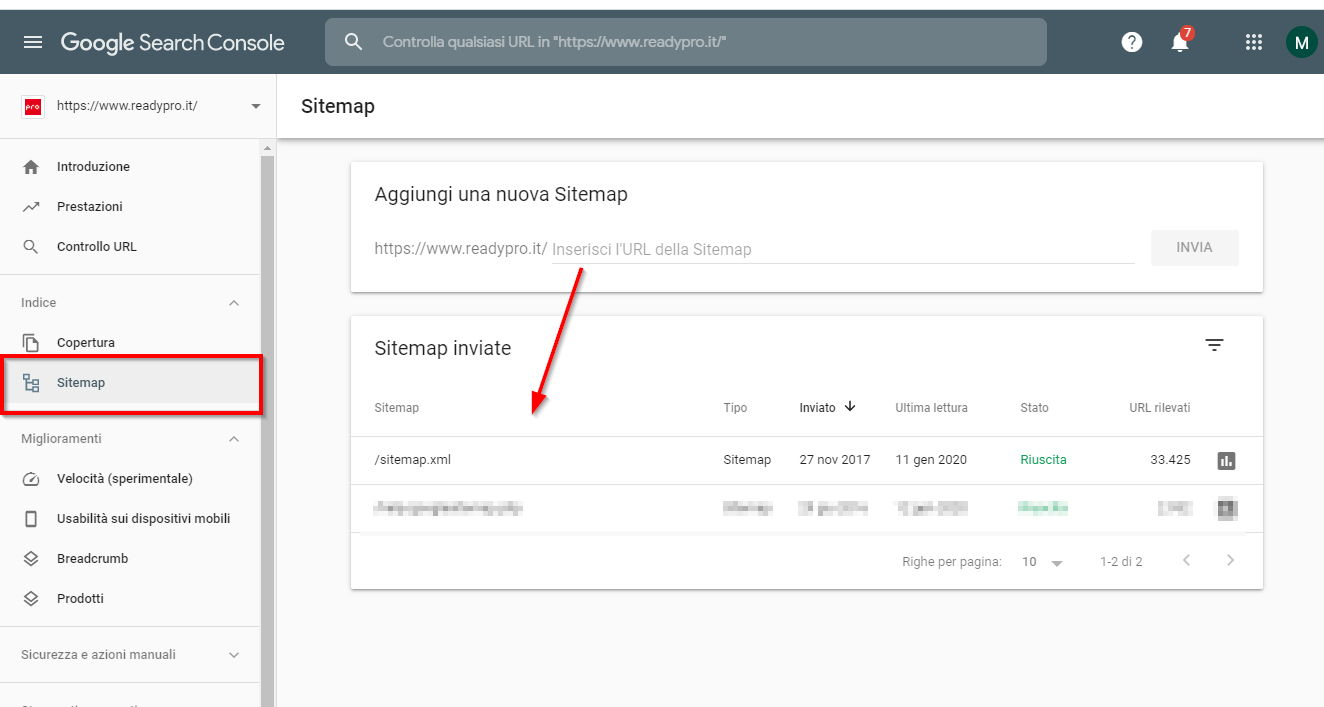Open Introduzione in the sidebar
The width and height of the screenshot is (1324, 707).
pyautogui.click(x=93, y=167)
